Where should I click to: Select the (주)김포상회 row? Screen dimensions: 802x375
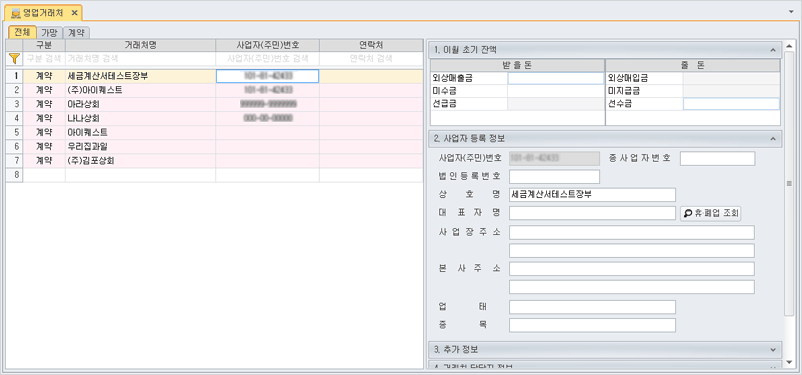(x=214, y=161)
